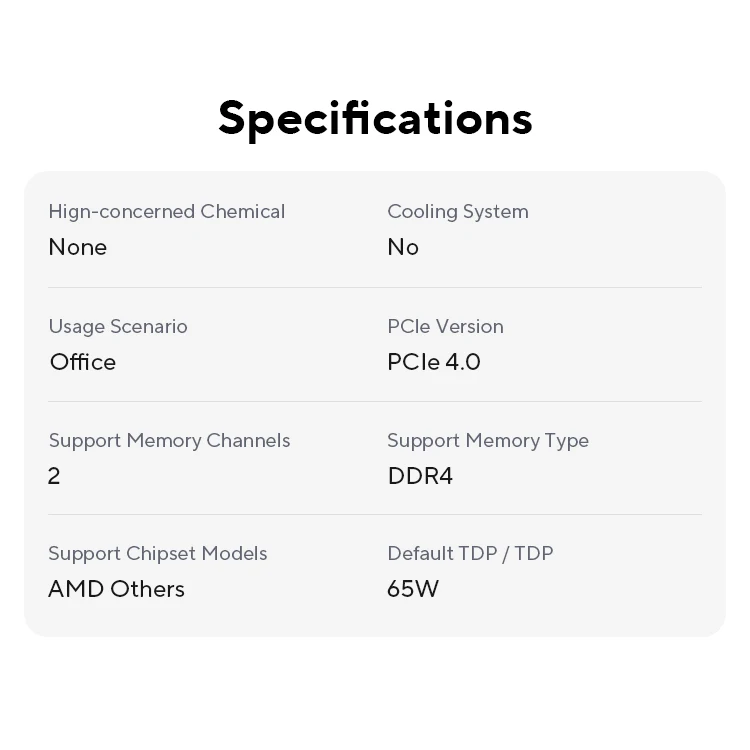Click the value None under Chemical
This screenshot has width=750, height=750.
(x=78, y=247)
